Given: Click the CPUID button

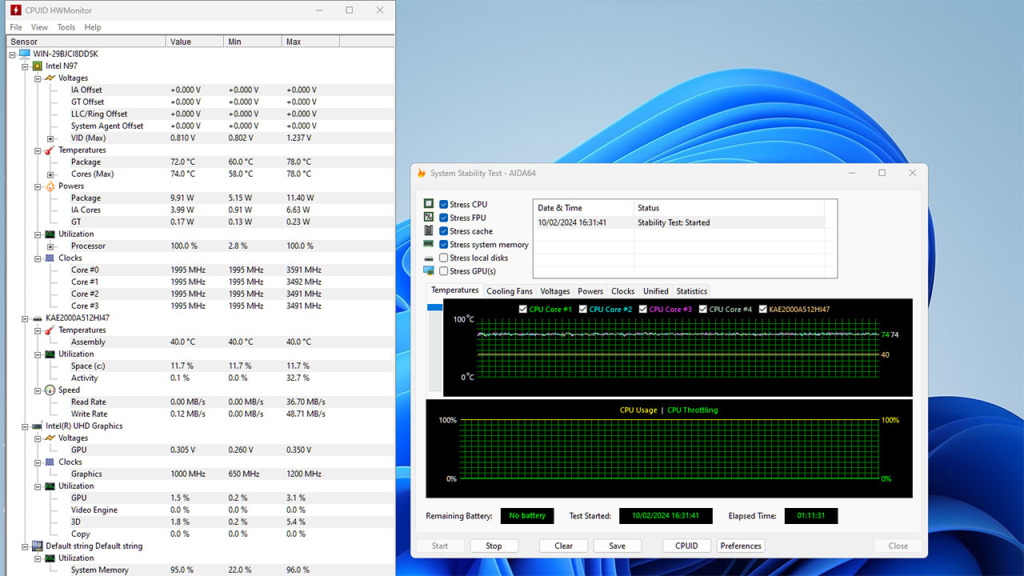Looking at the screenshot, I should (686, 546).
